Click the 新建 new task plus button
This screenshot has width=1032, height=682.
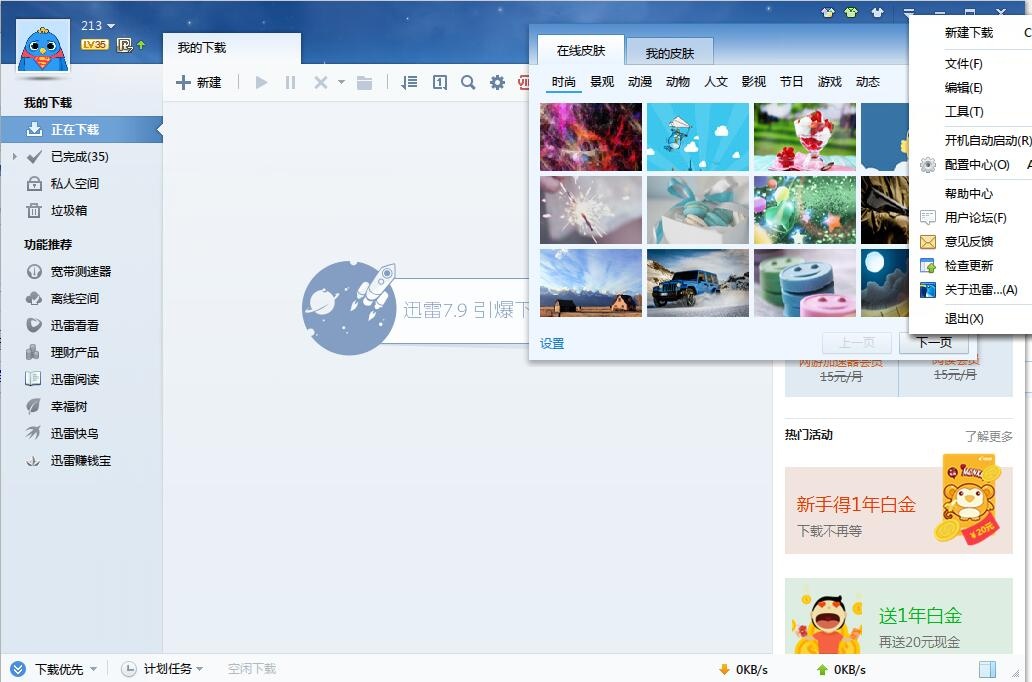[198, 82]
